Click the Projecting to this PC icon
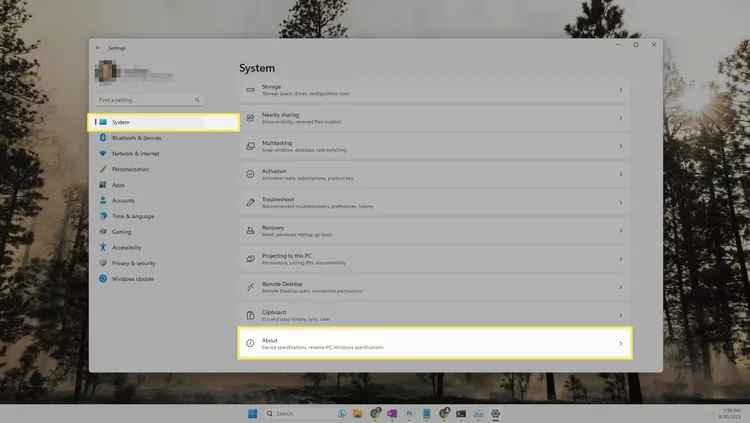Viewport: 750px width, 423px height. pyautogui.click(x=250, y=259)
